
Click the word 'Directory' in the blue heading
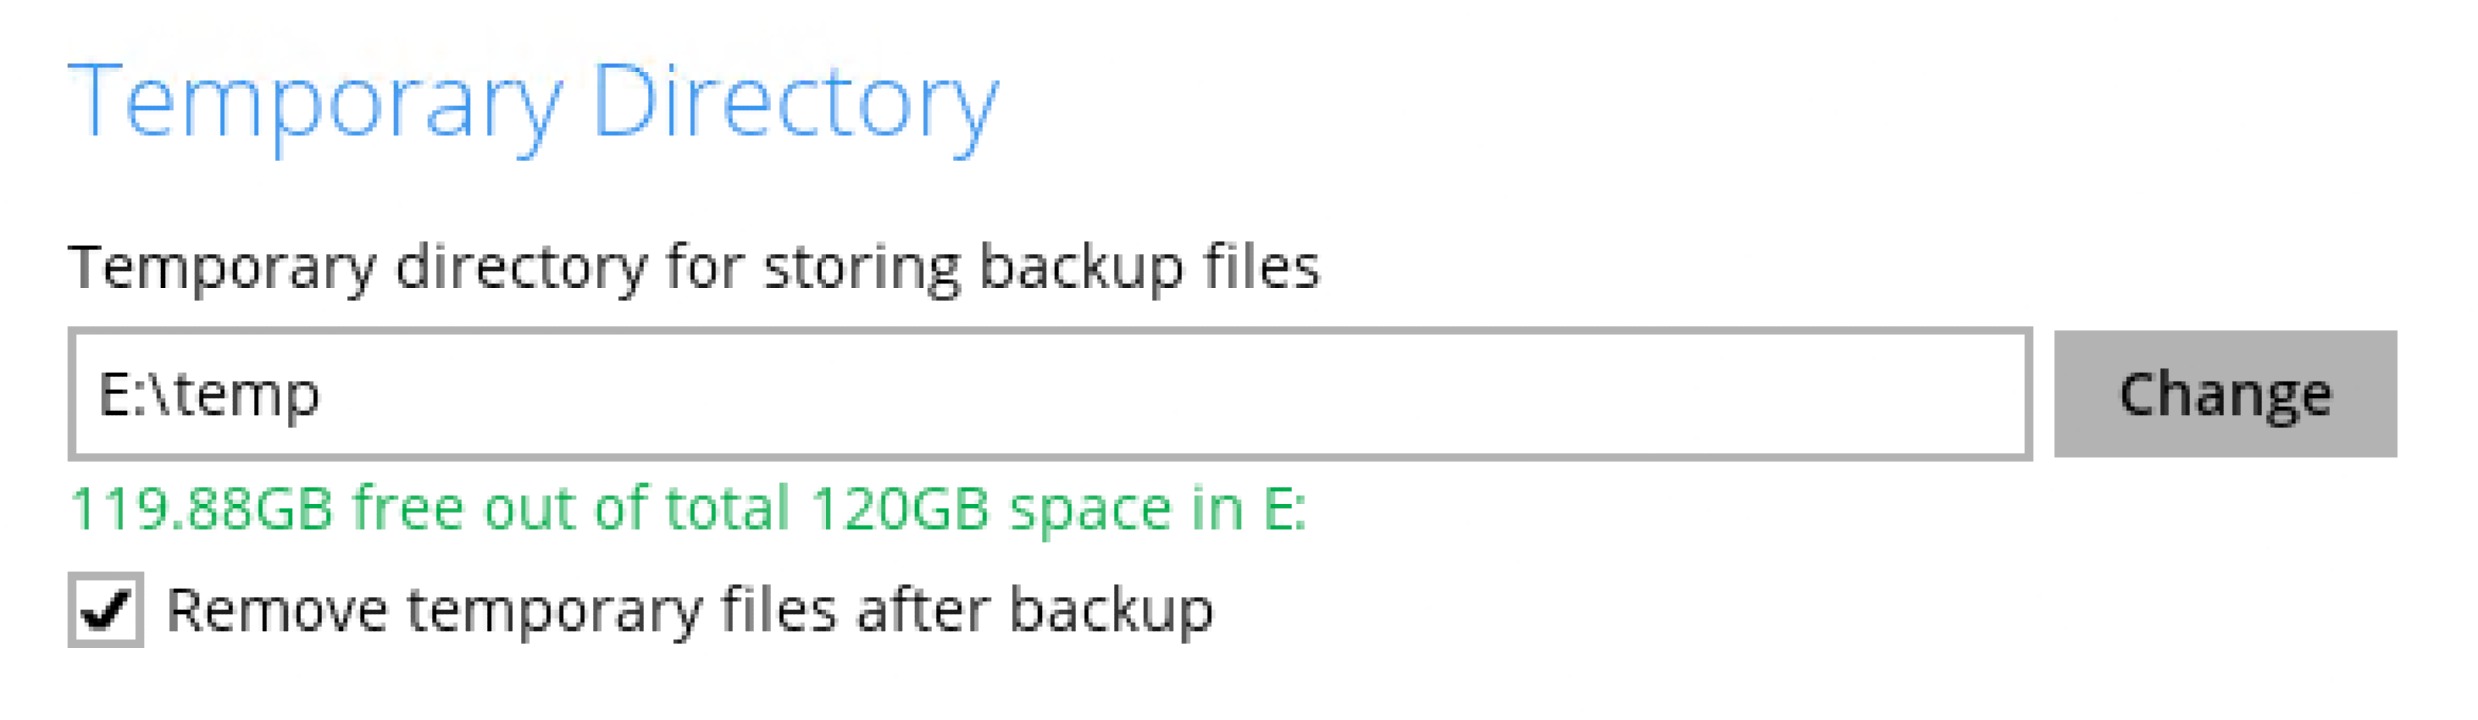coord(795,102)
